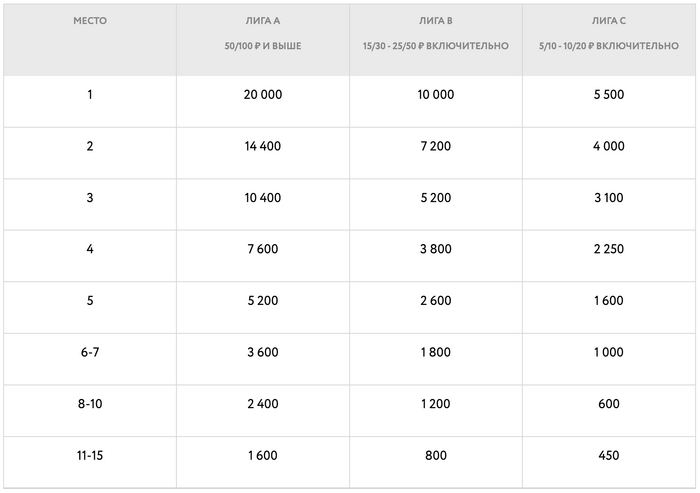Viewport: 700px width, 493px height.
Task: Click the 5 500 value in Лига C
Action: click(608, 95)
